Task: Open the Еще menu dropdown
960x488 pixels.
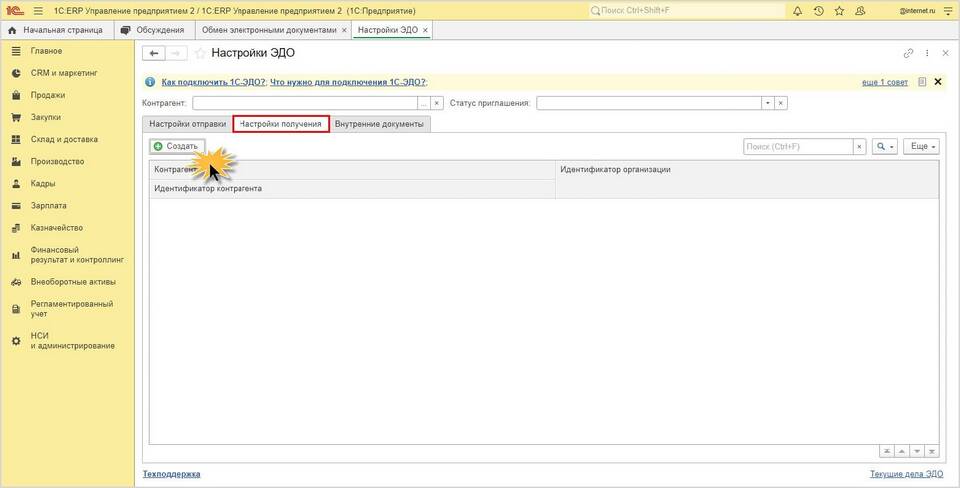Action: 921,146
